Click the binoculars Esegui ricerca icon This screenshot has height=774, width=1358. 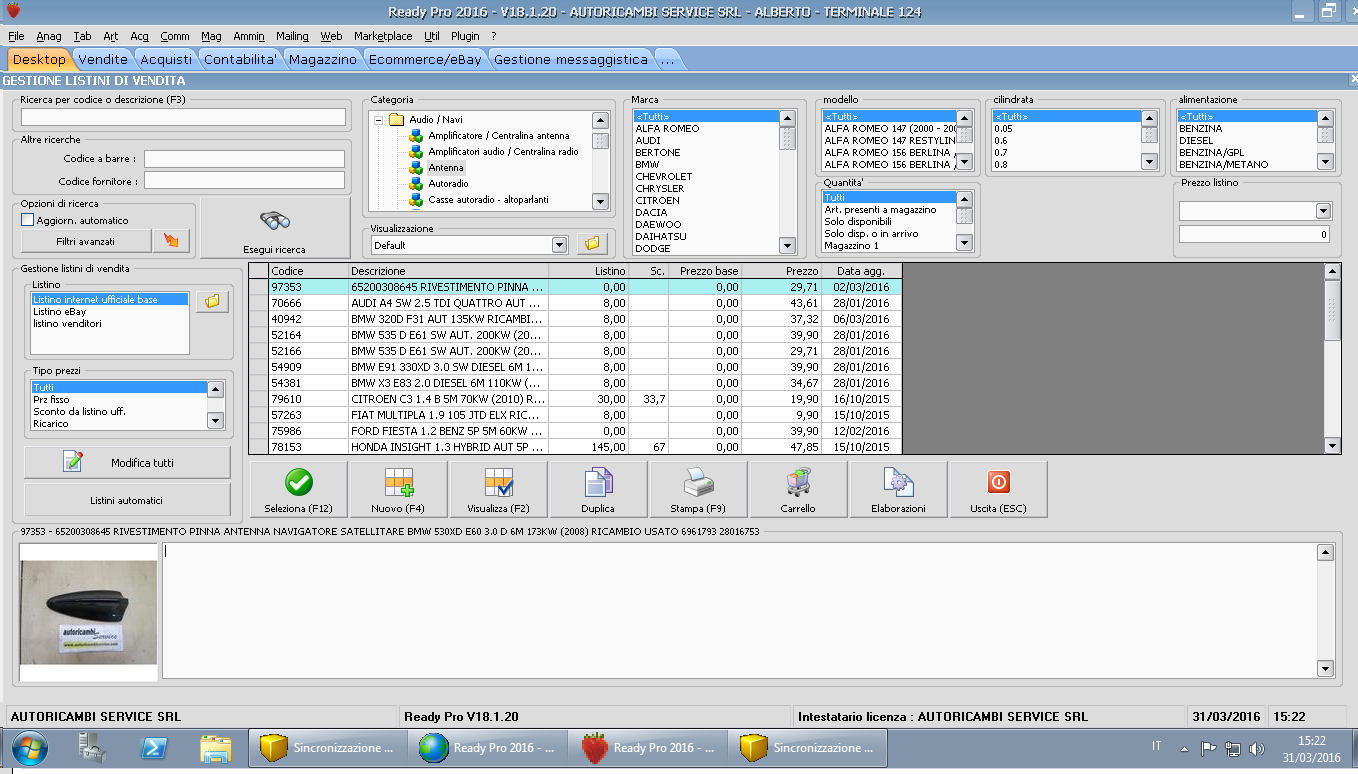275,221
